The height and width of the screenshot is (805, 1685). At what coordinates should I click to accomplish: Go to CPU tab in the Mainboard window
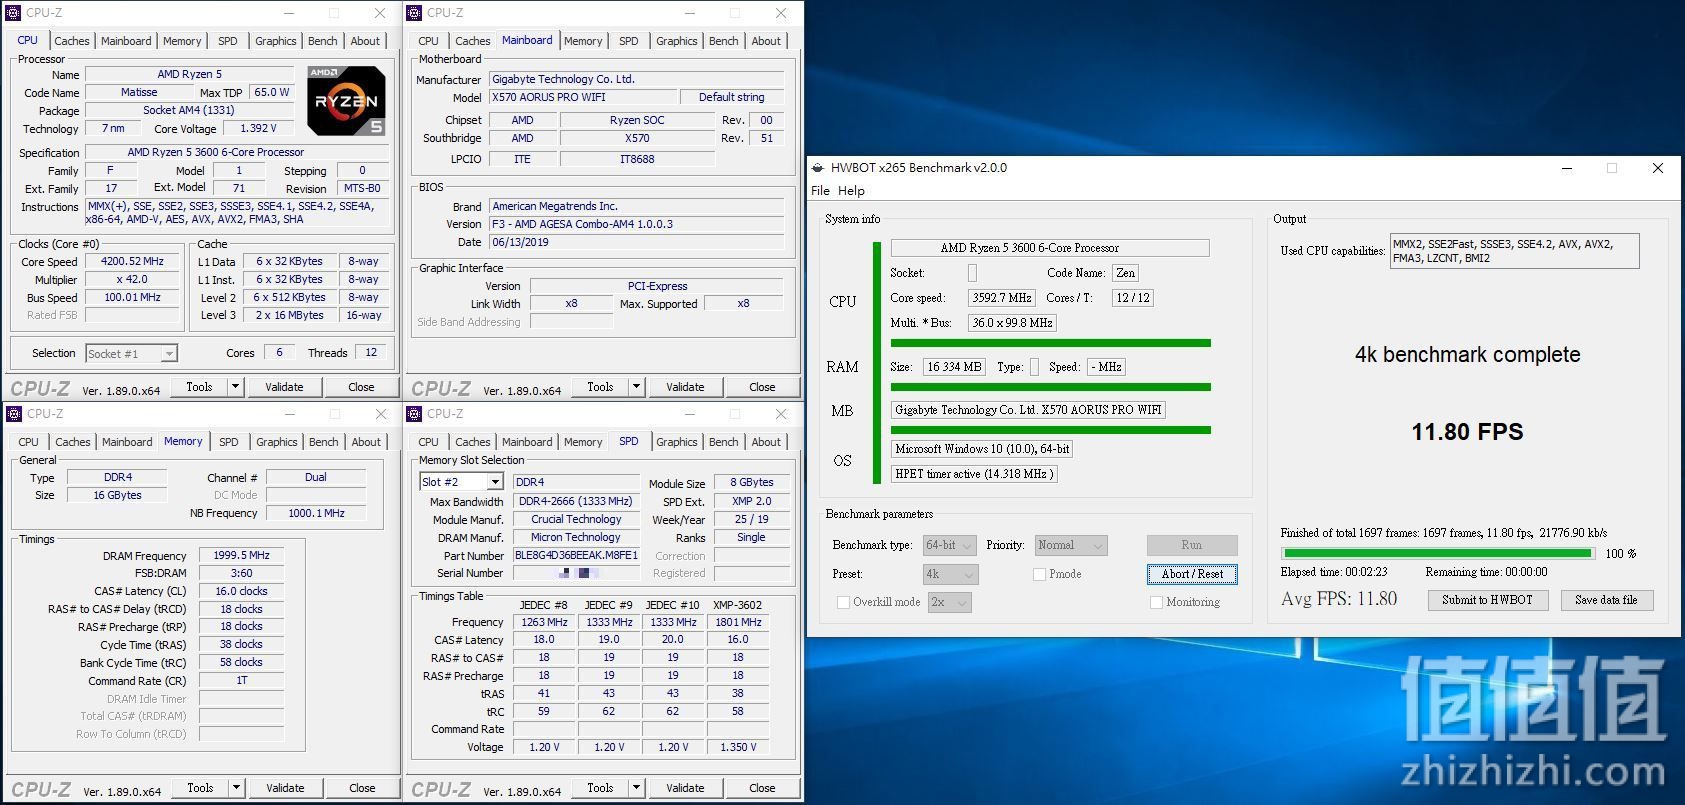click(428, 41)
